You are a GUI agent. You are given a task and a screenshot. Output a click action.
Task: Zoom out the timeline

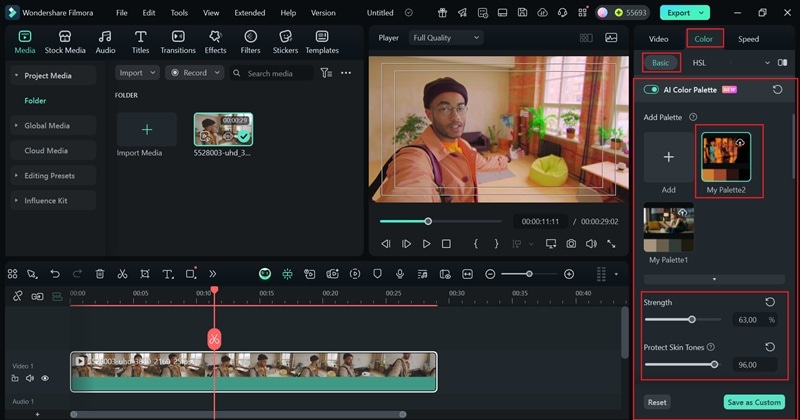pos(490,274)
